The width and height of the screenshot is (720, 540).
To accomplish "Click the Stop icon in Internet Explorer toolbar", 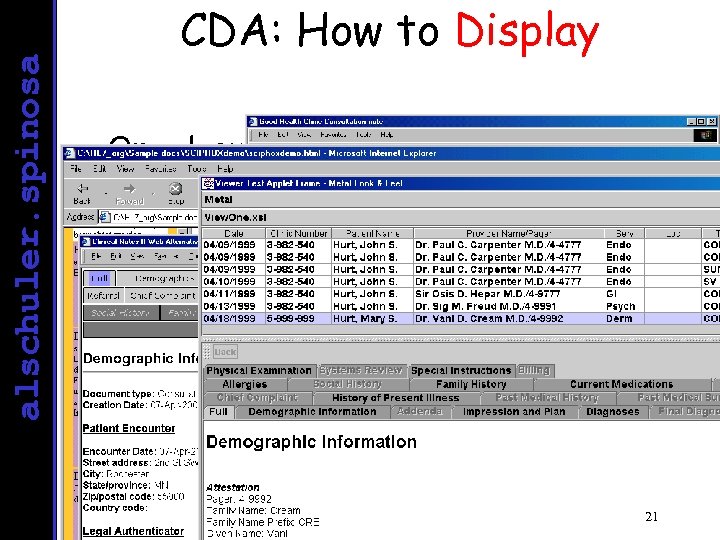I will coord(175,189).
